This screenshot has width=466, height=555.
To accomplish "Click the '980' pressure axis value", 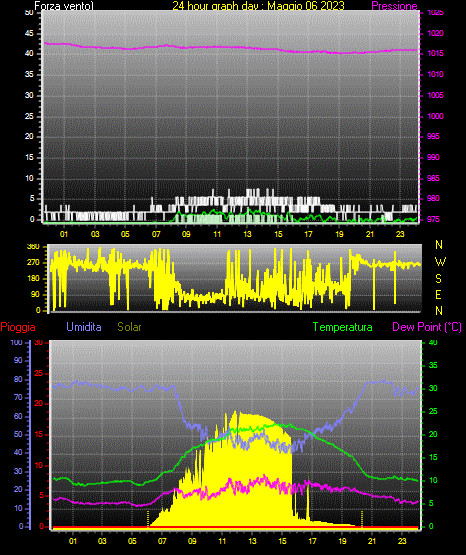I will coord(433,198).
